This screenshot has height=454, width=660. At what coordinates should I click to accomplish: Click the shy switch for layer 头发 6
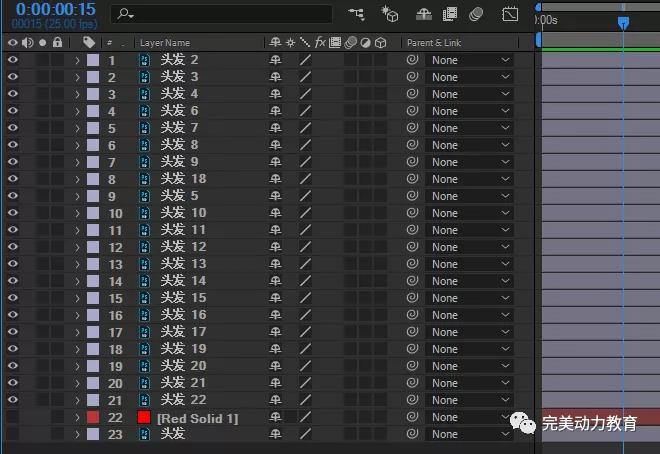(x=275, y=111)
